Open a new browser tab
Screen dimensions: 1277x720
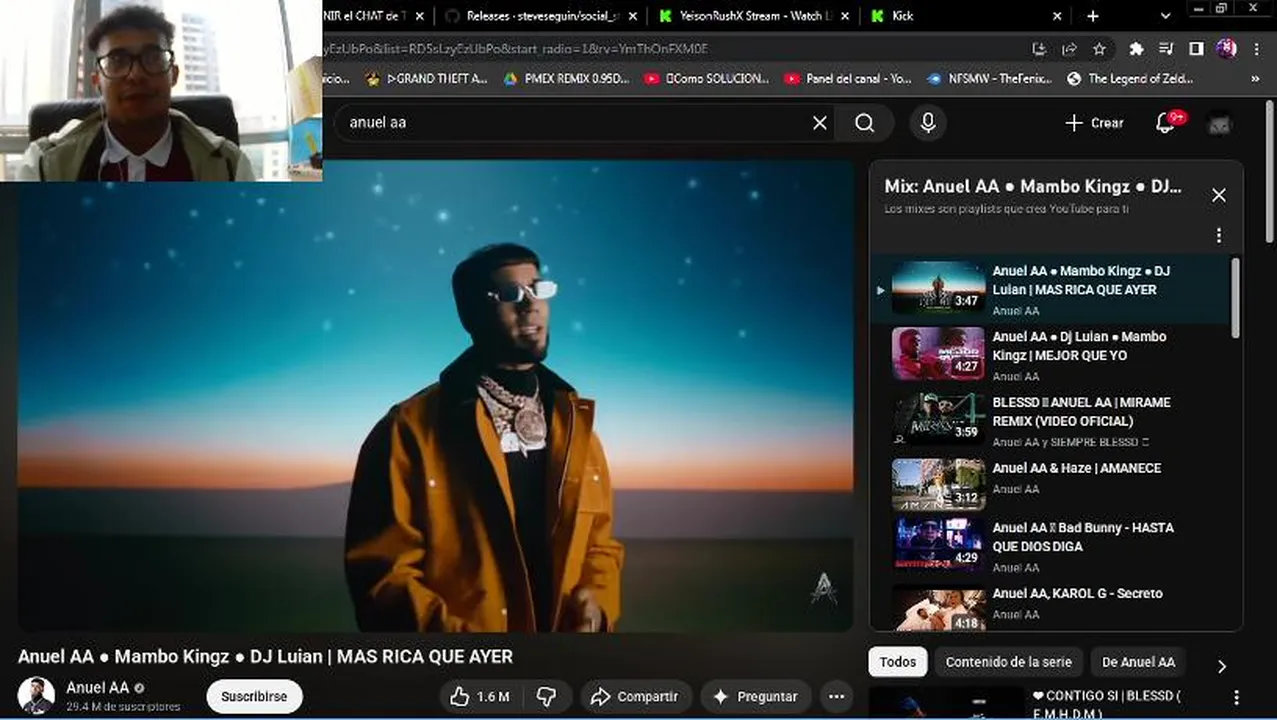tap(1092, 16)
